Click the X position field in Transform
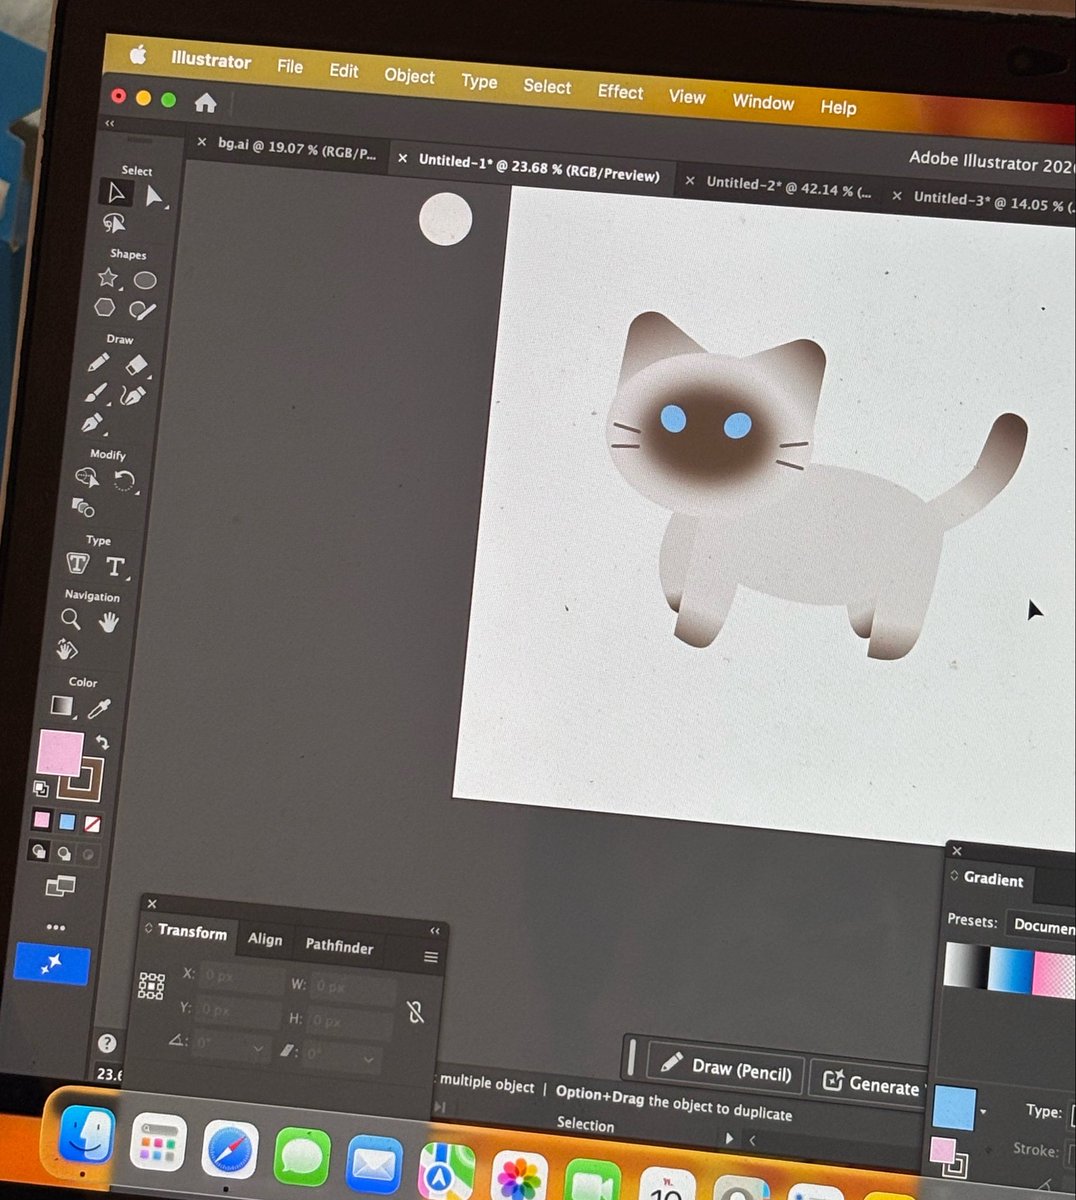Screen dimensions: 1076x1200 (x=240, y=976)
